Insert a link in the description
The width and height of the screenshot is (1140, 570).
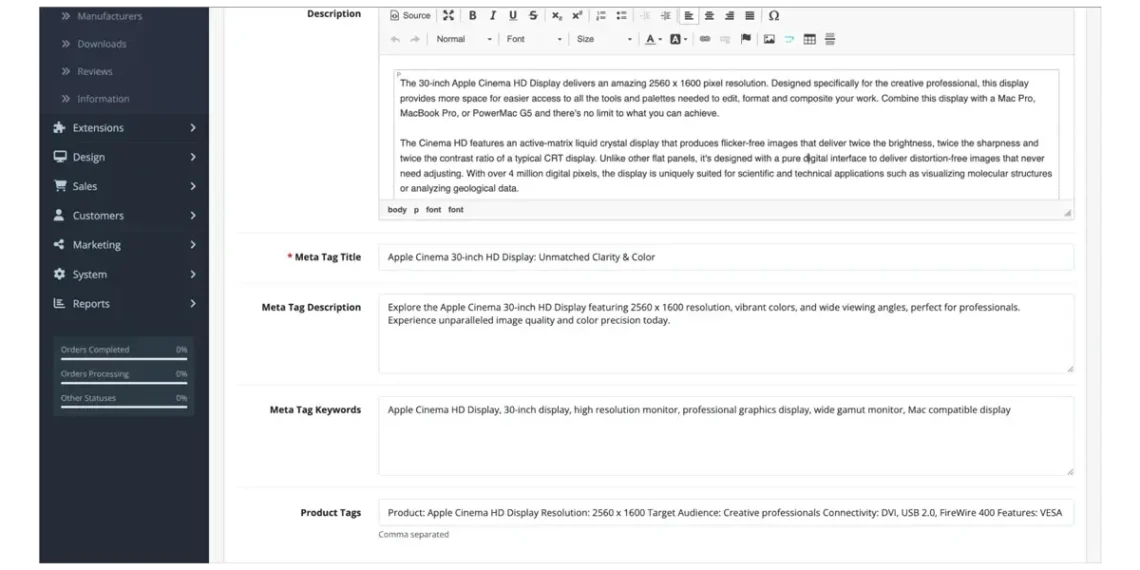tap(705, 39)
